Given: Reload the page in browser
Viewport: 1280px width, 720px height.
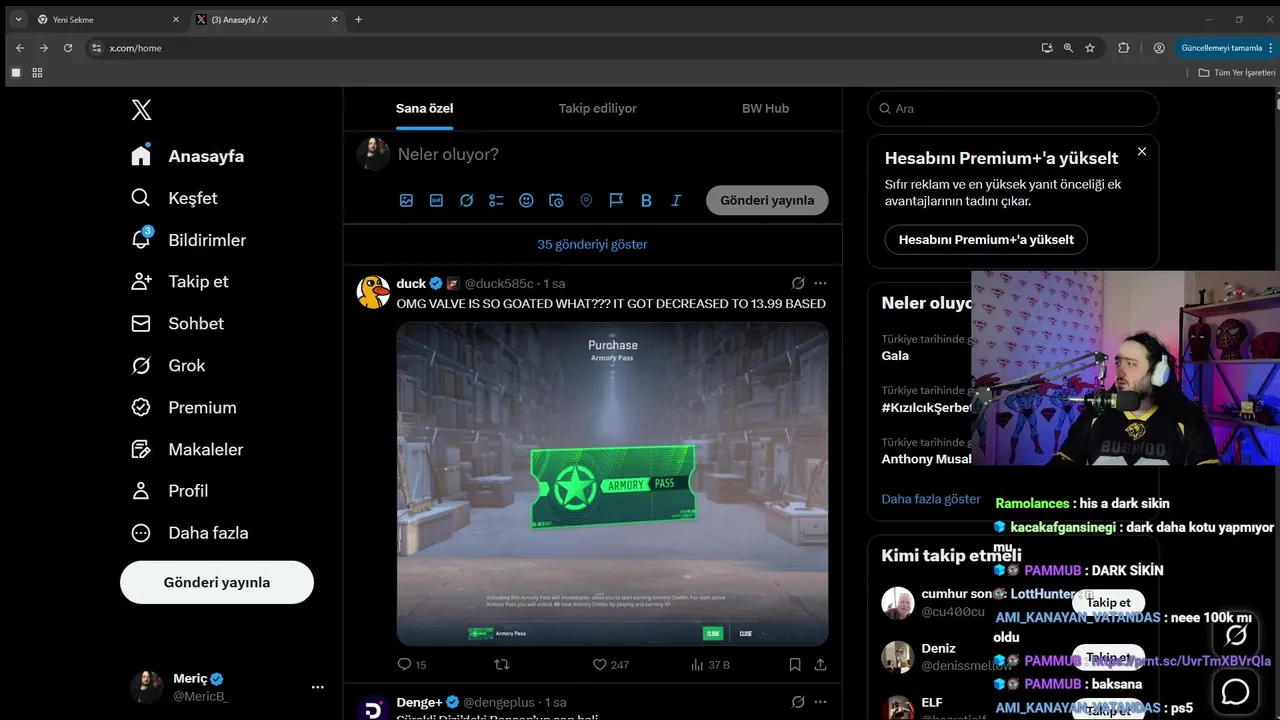Looking at the screenshot, I should click(x=68, y=47).
